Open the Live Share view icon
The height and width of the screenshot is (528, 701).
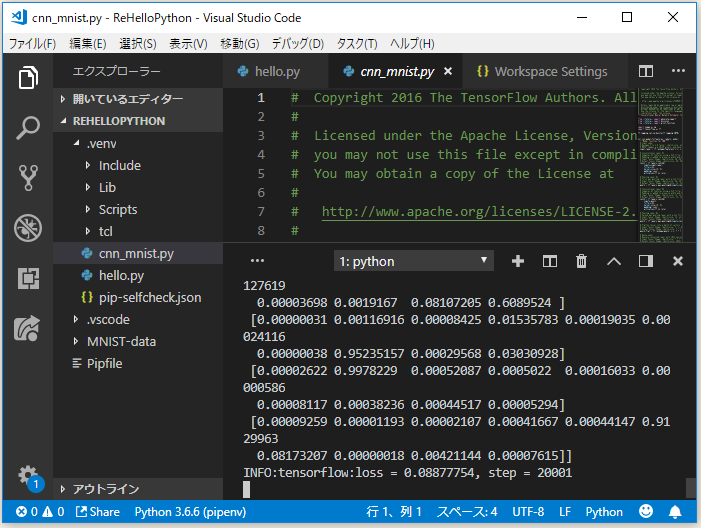click(x=28, y=329)
